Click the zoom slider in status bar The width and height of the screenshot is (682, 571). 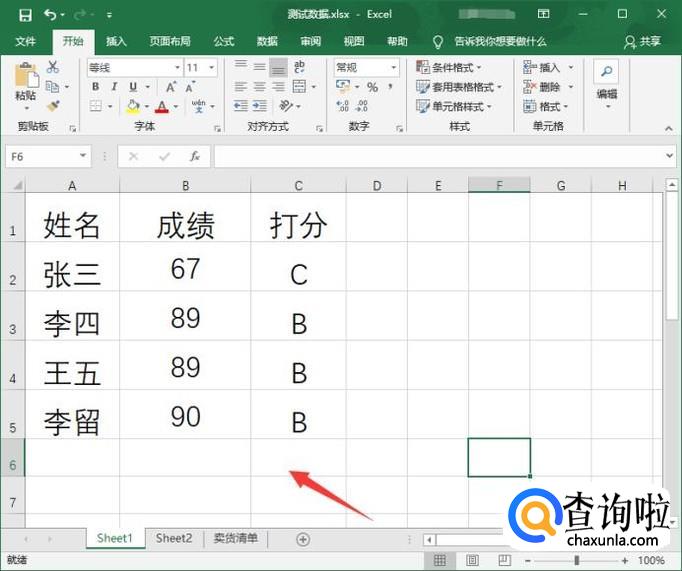click(587, 561)
